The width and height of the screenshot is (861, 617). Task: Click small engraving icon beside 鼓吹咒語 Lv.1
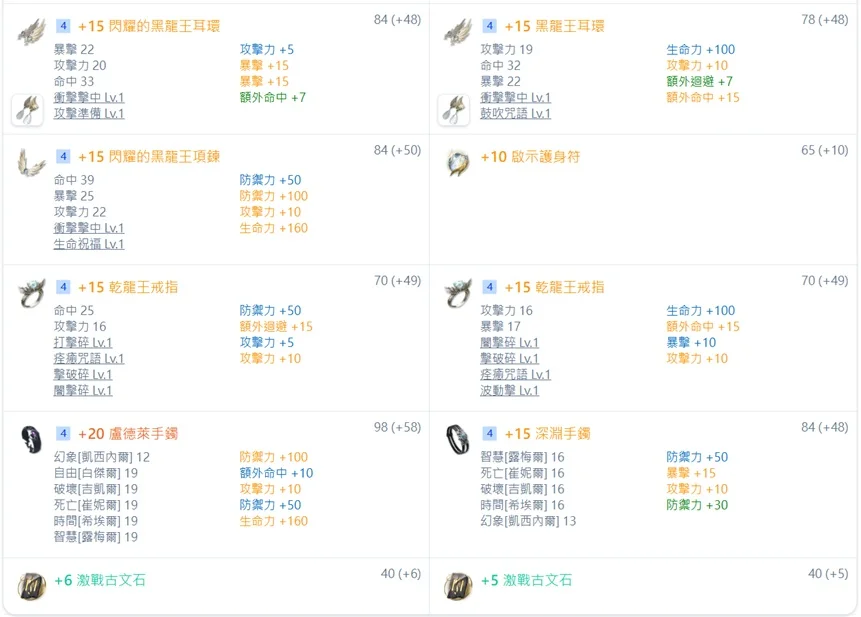coord(454,110)
